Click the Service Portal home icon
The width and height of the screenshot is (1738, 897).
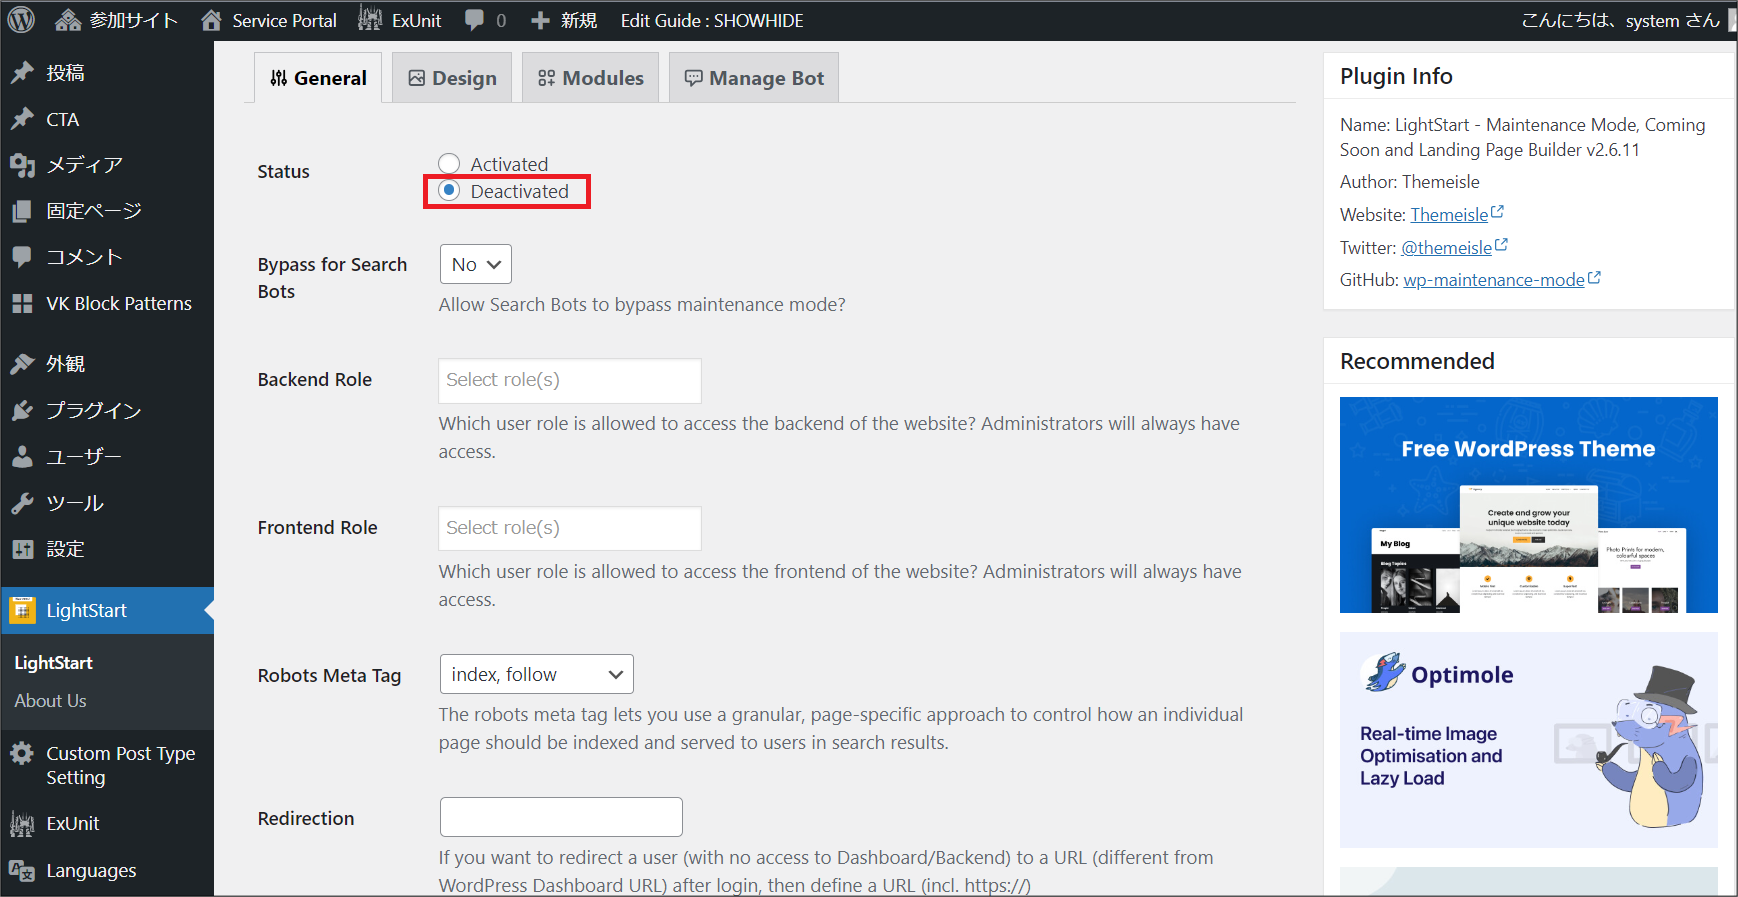(211, 20)
